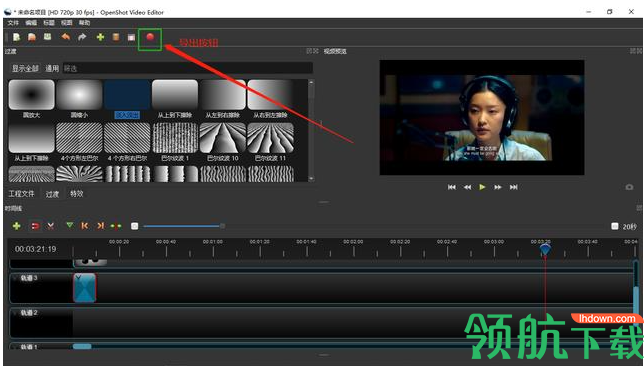644x366 pixels.
Task: Click the video preview frame
Action: 482,117
